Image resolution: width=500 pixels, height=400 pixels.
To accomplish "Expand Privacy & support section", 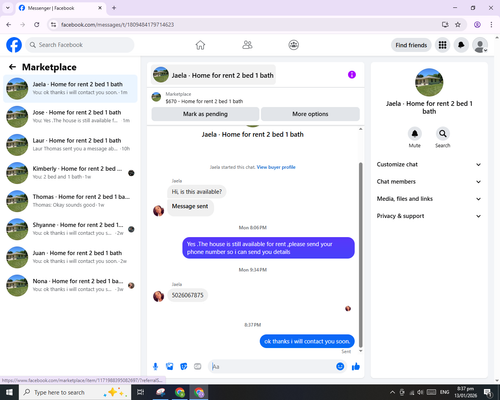I will (429, 216).
